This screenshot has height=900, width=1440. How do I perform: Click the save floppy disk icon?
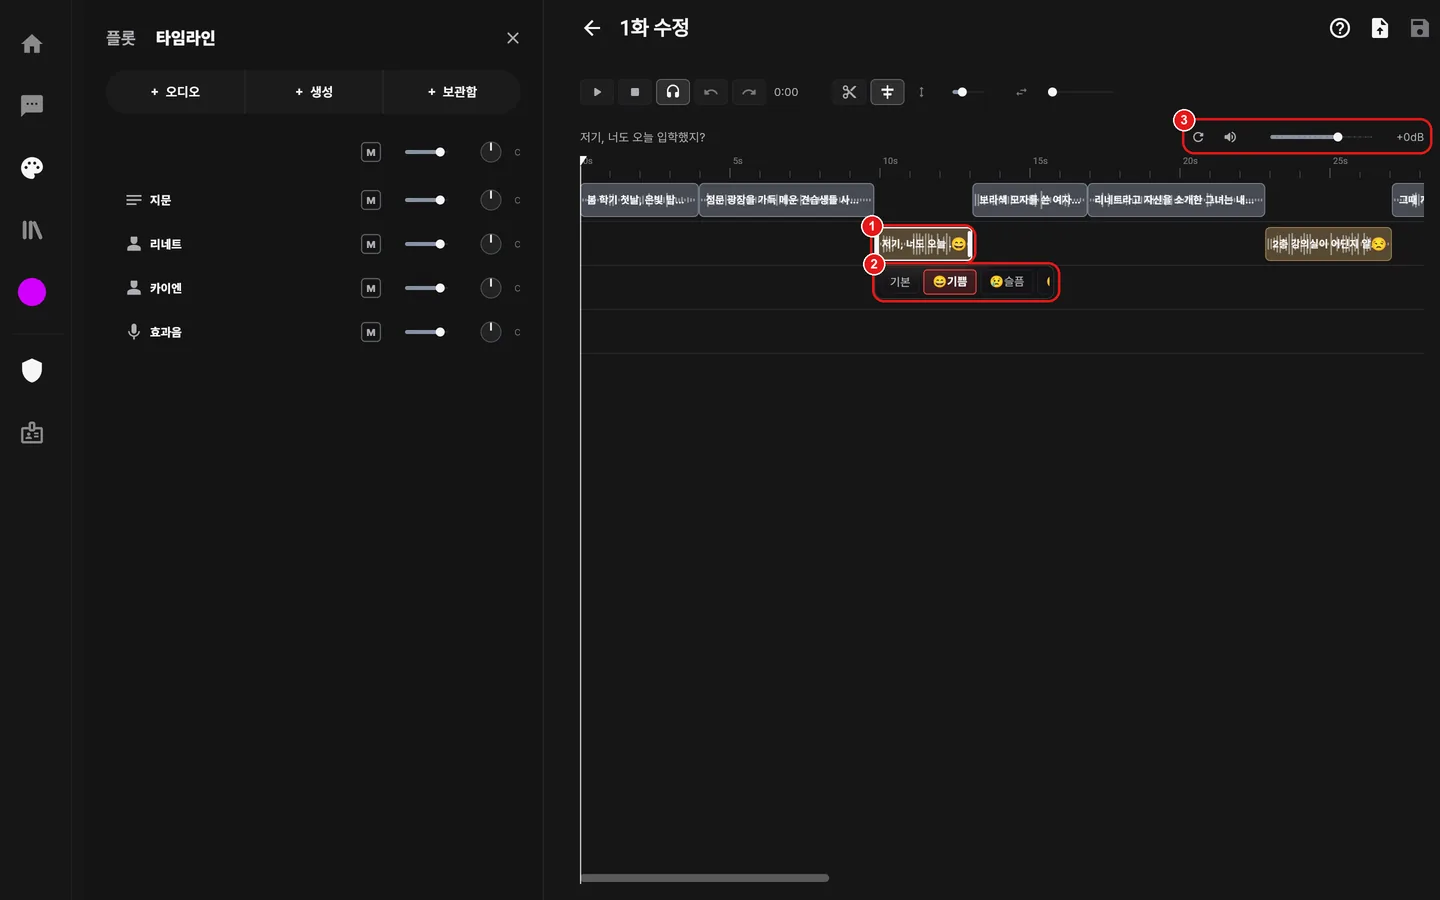pyautogui.click(x=1420, y=28)
